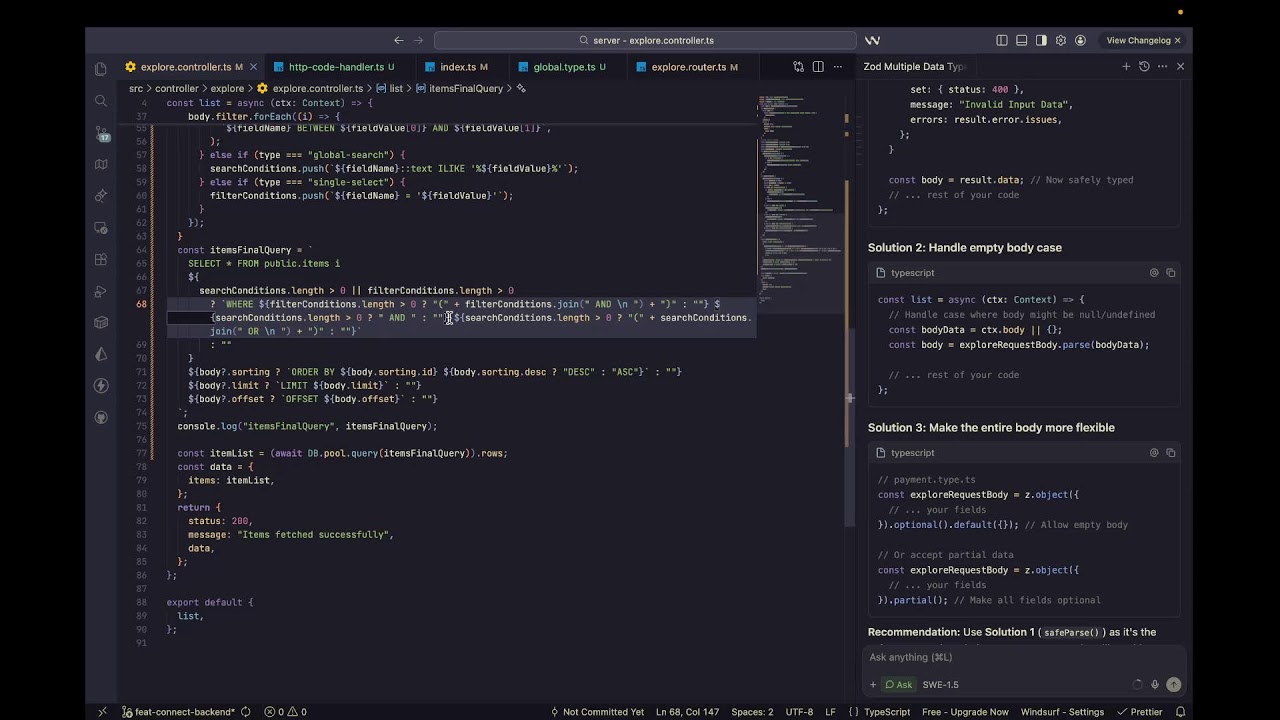Click View Changelog button
Screen dimensions: 1280x720
1138,41
